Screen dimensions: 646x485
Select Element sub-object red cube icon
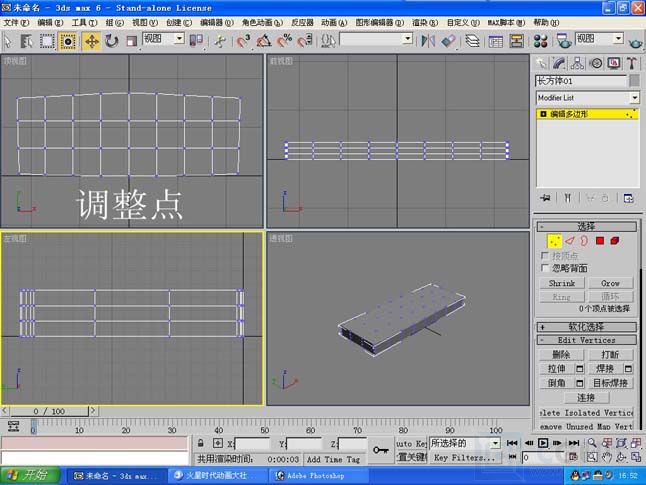[x=615, y=241]
